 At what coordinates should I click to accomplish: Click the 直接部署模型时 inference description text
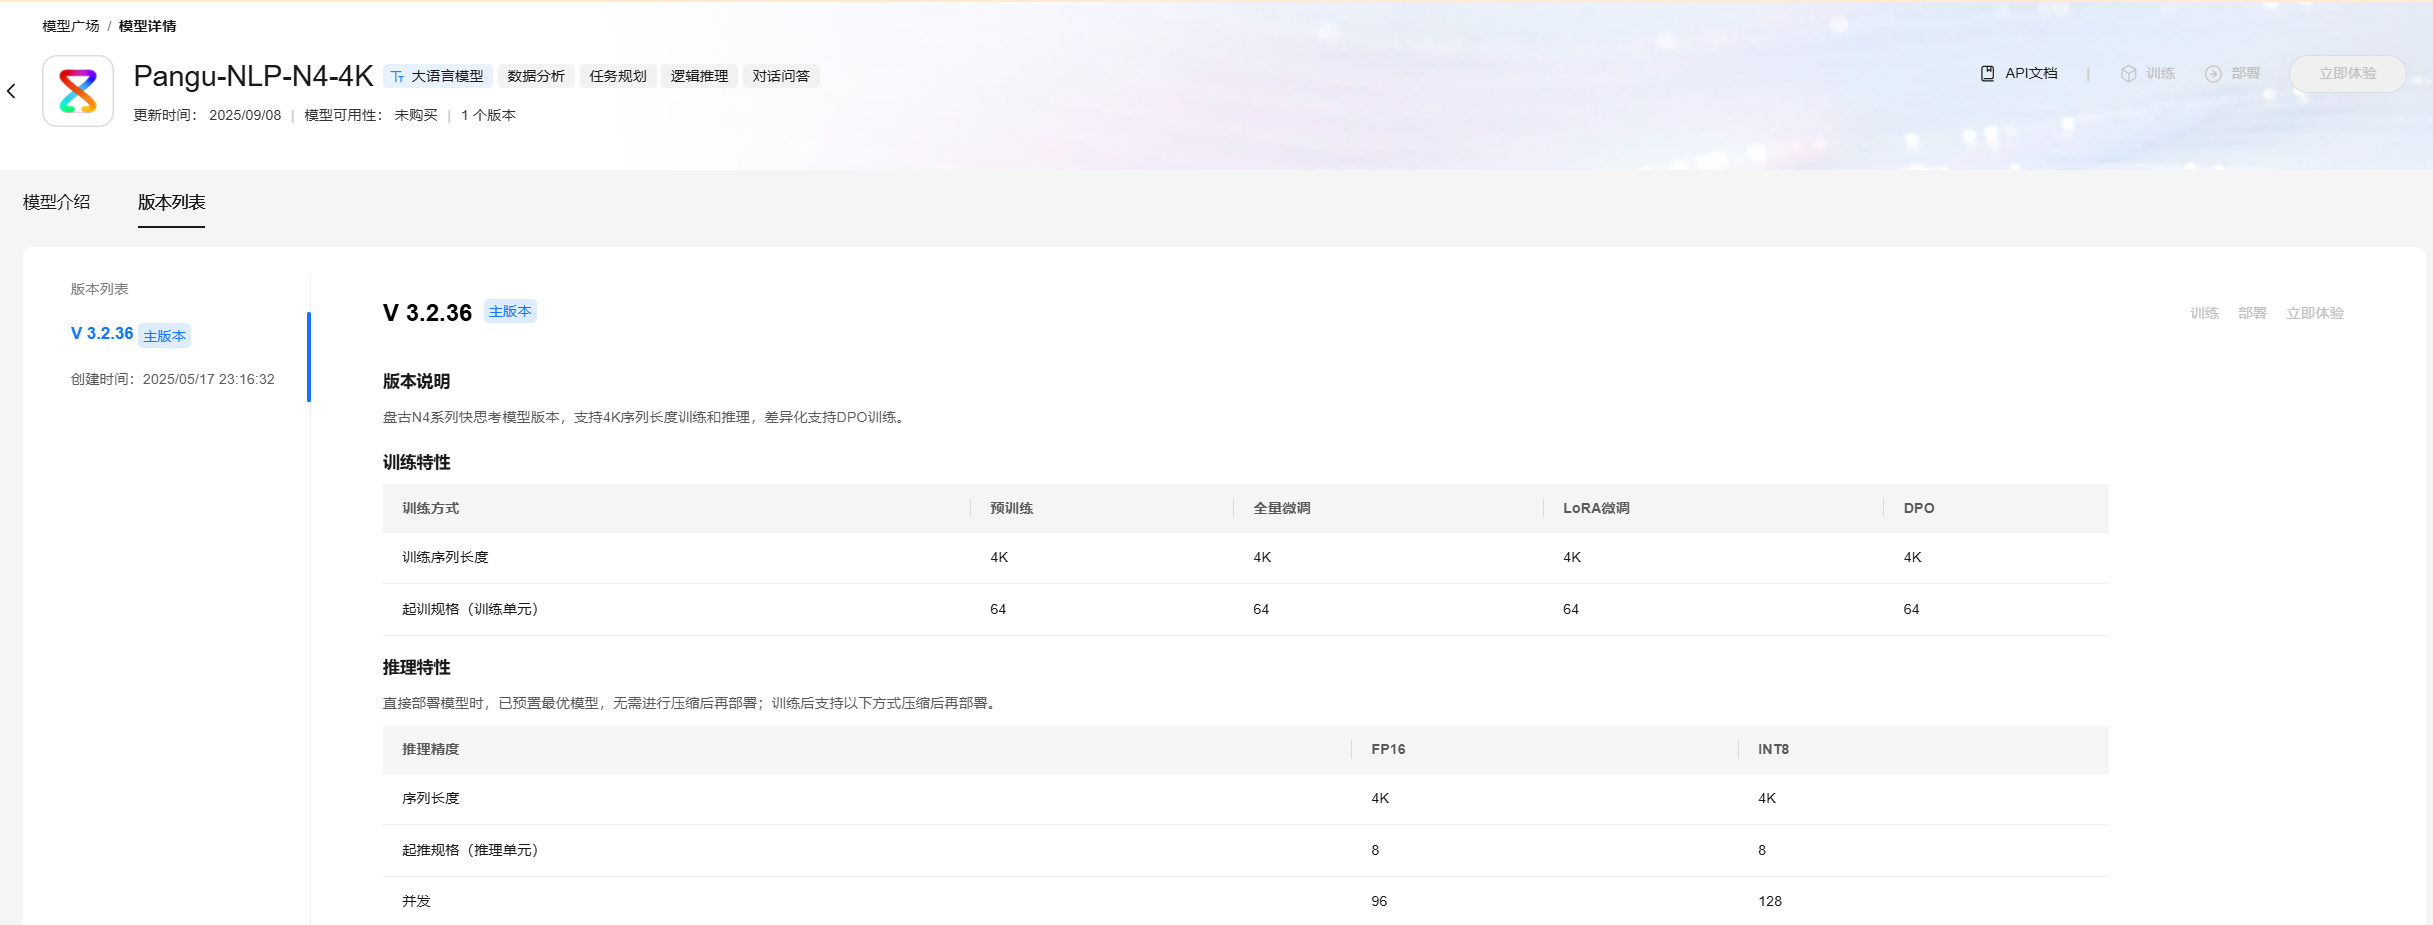pos(692,703)
